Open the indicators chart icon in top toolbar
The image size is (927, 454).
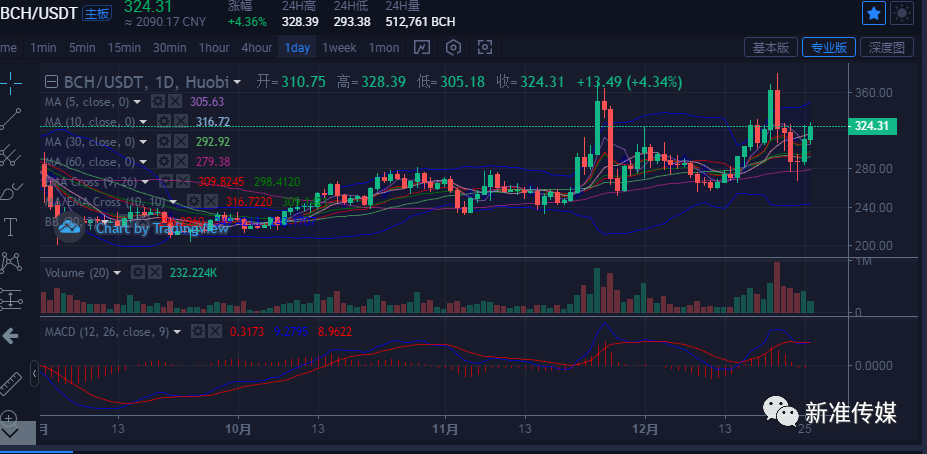coord(422,47)
